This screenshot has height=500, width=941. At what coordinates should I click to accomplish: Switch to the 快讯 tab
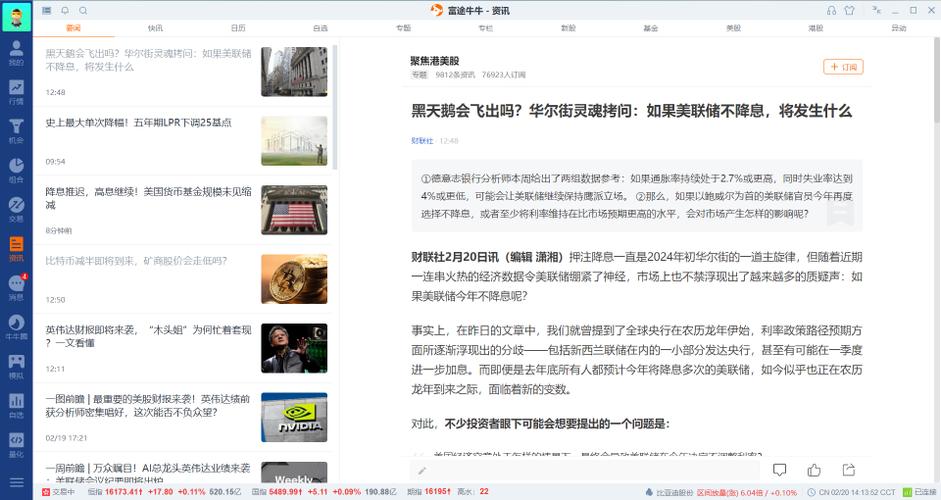(x=155, y=28)
